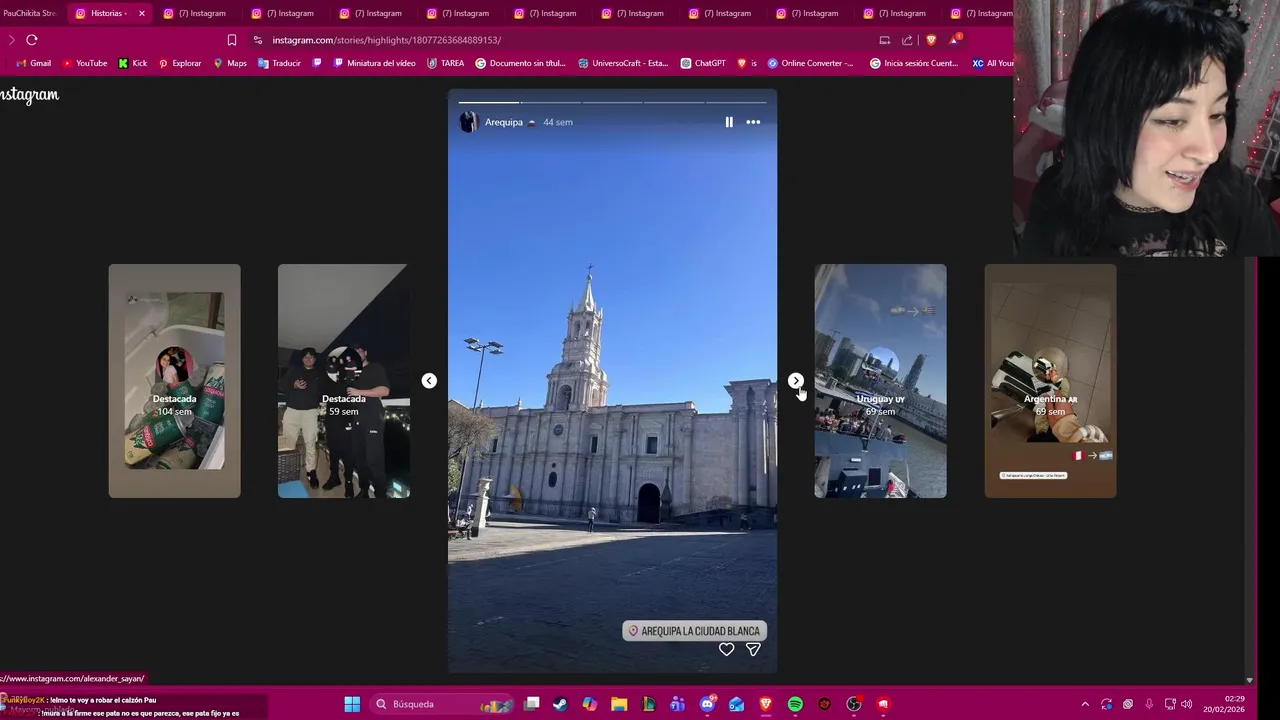Open Task View on taskbar
The height and width of the screenshot is (720, 1280).
pos(532,704)
